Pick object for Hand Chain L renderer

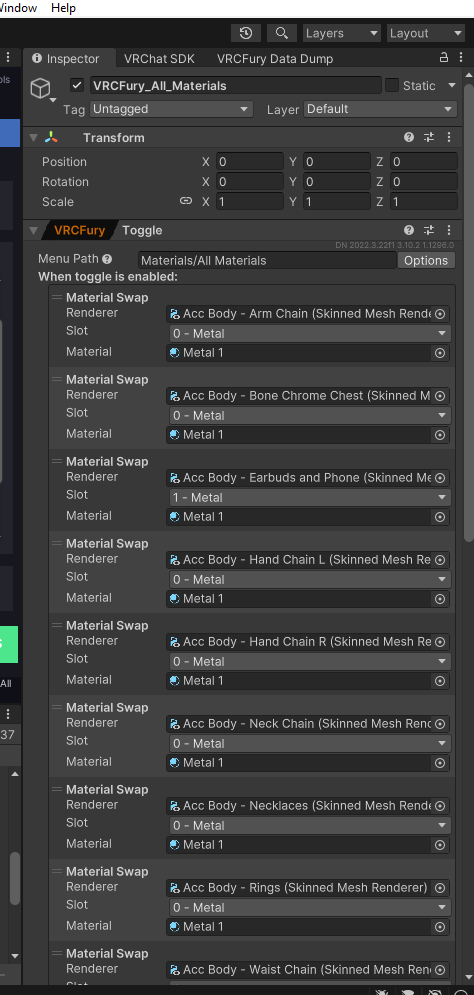(440, 560)
